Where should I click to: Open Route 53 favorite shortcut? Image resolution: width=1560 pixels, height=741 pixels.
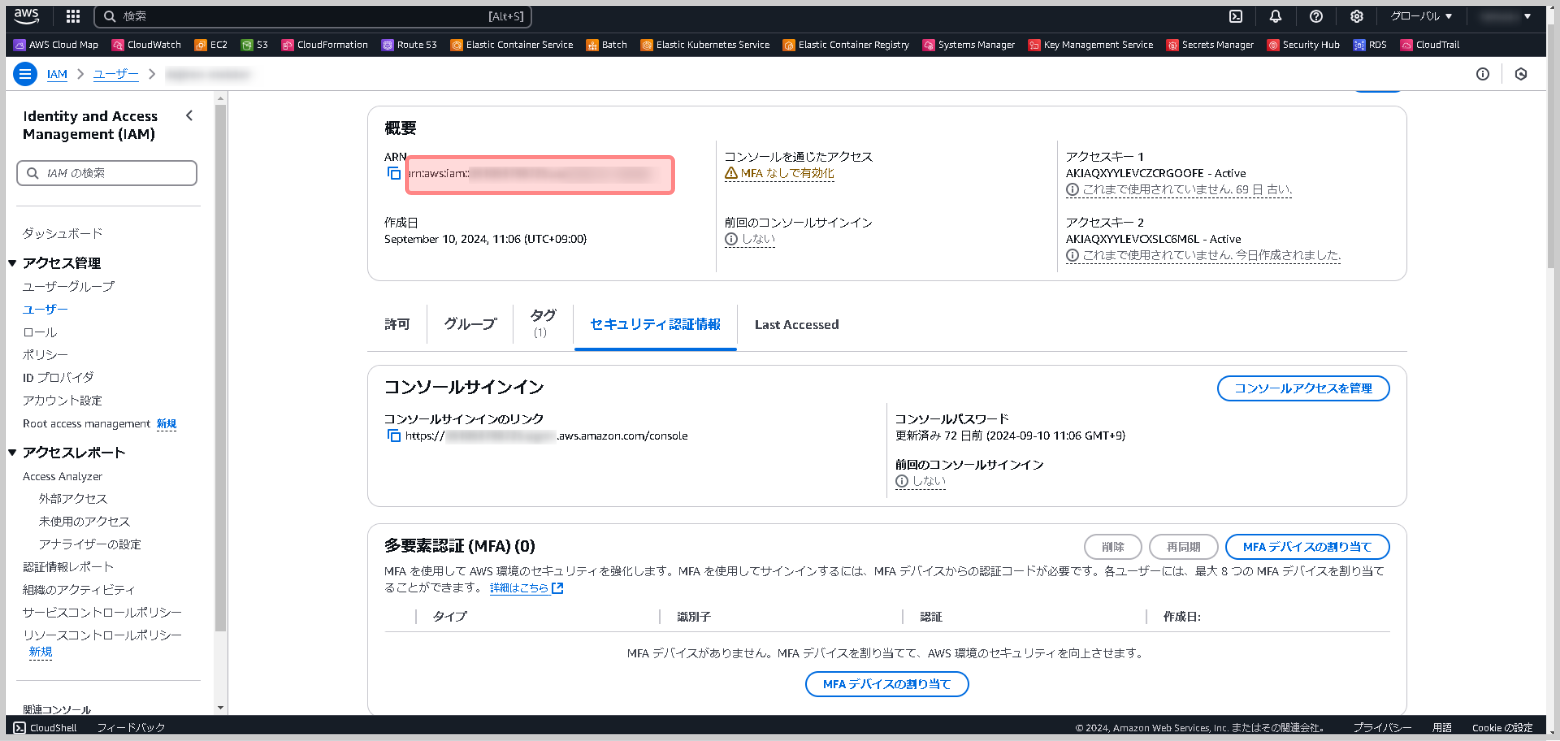click(x=409, y=44)
